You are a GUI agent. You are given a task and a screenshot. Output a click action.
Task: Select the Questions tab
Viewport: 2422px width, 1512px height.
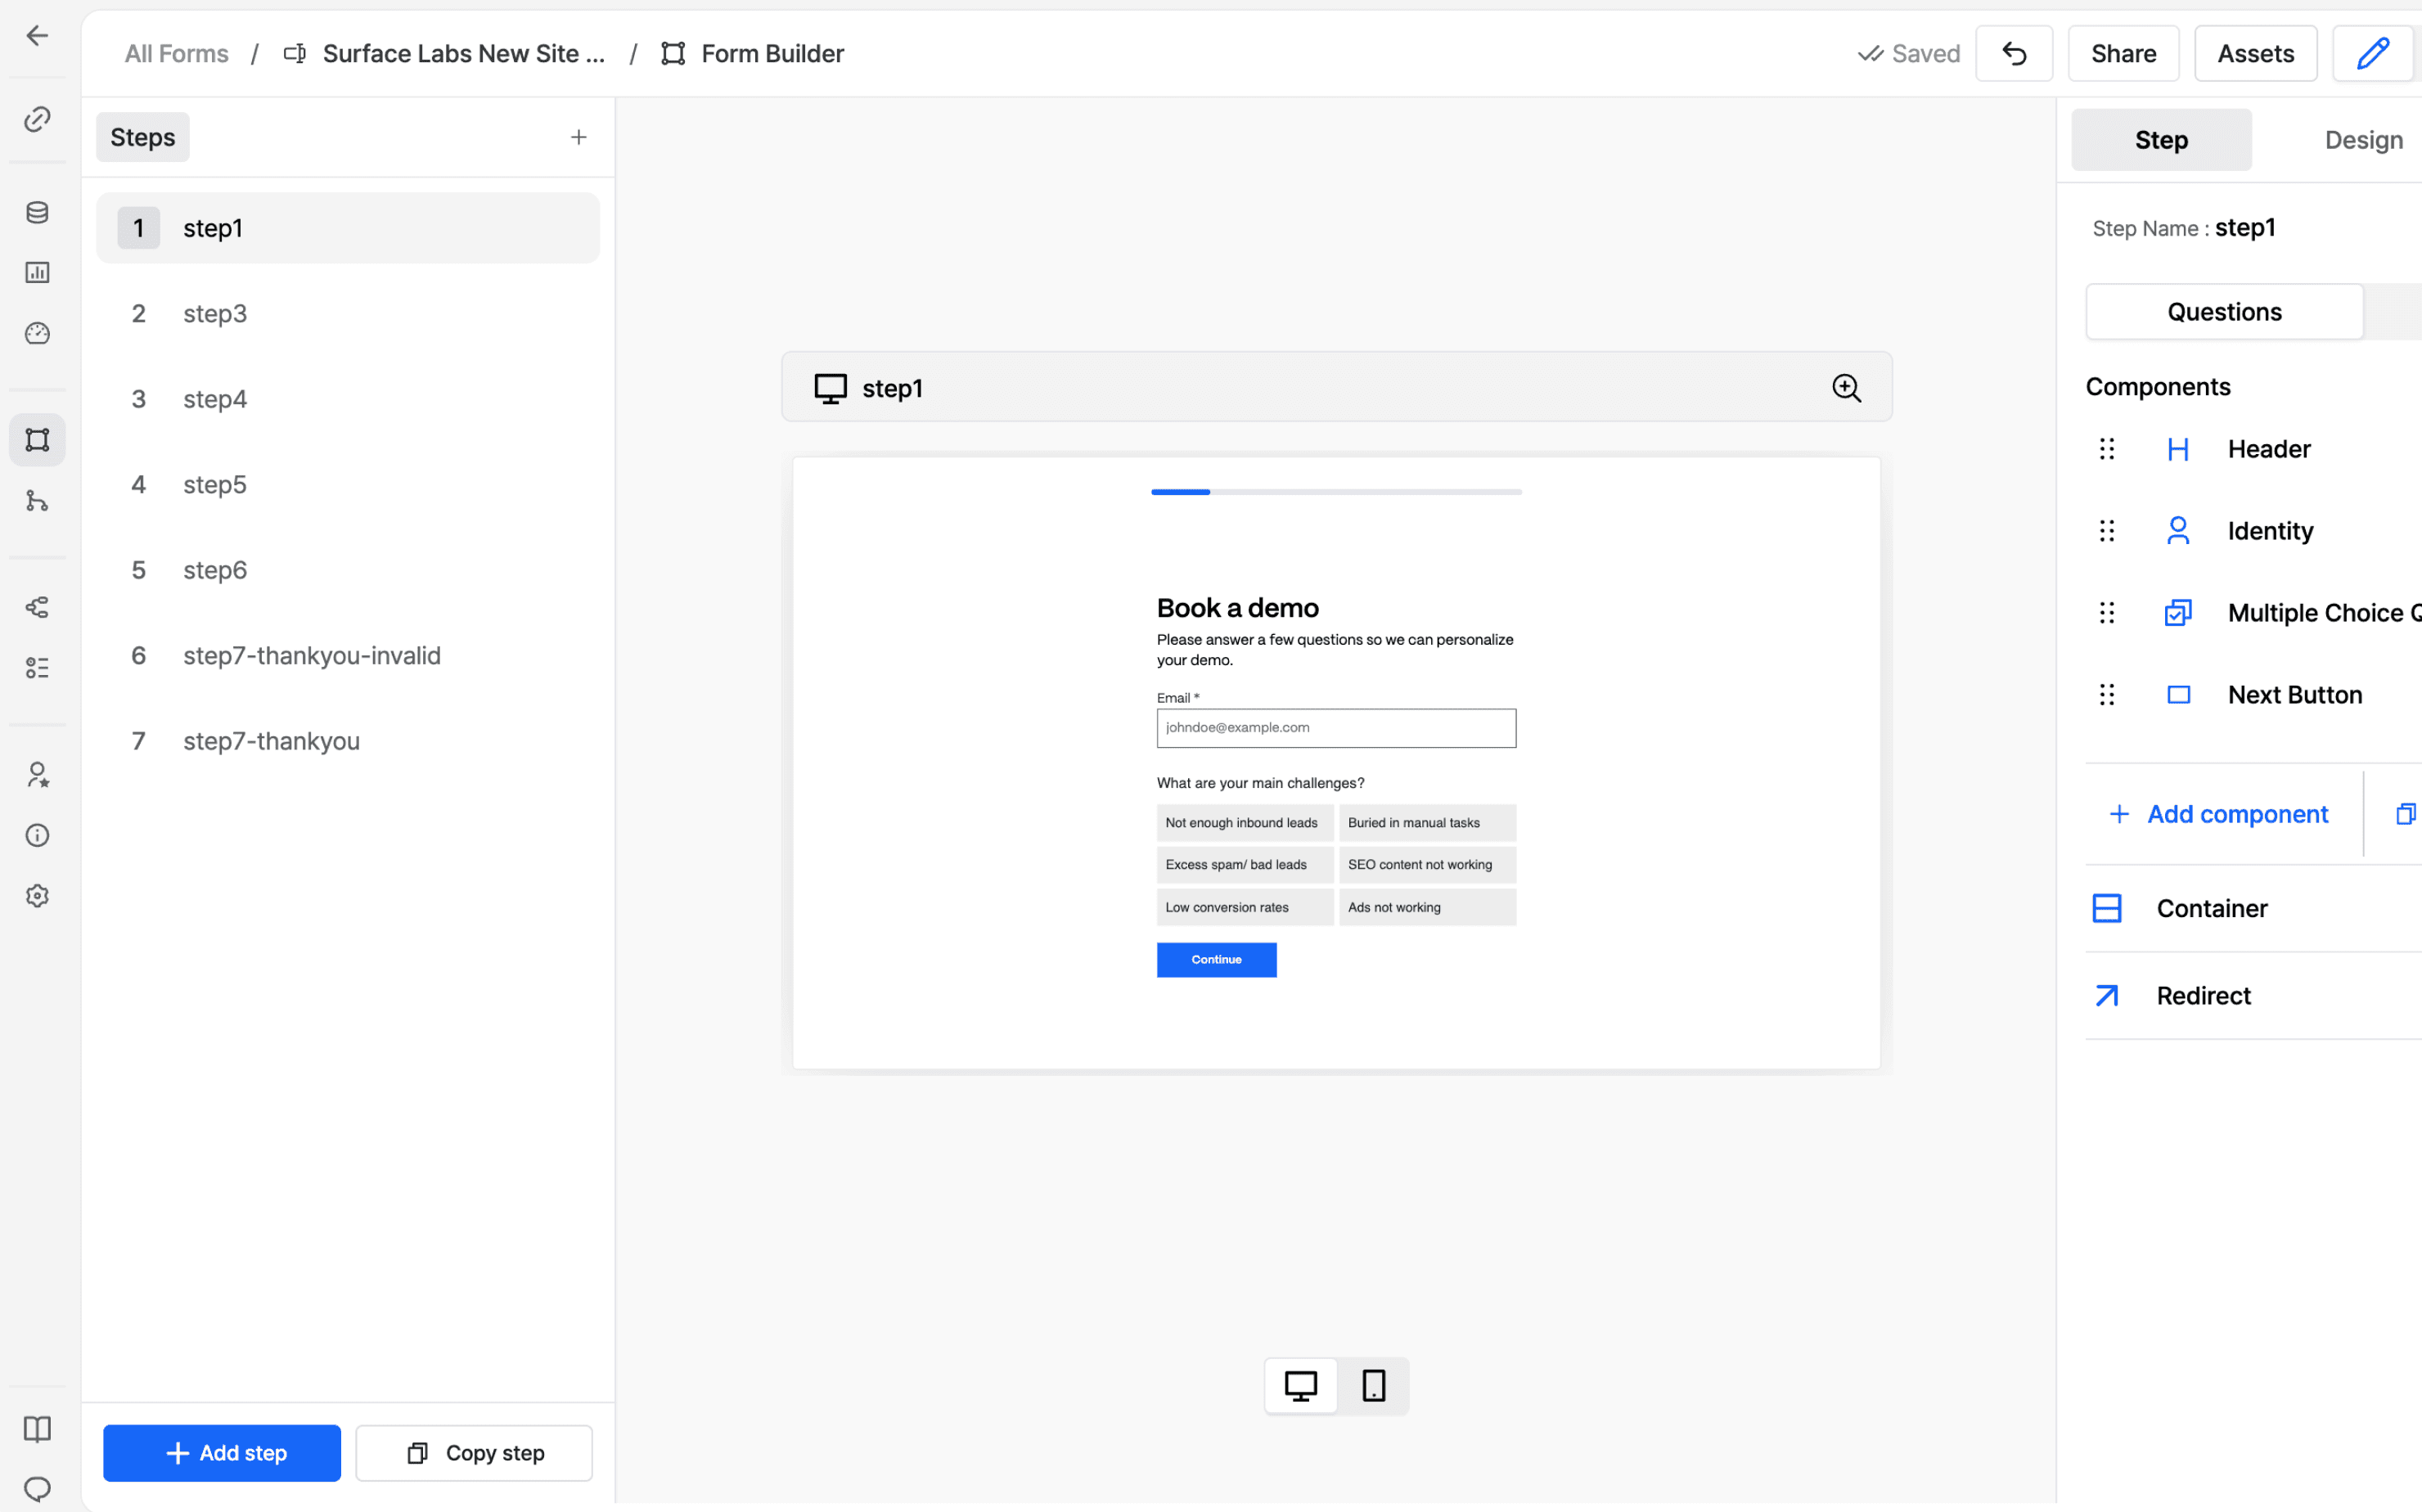2224,312
